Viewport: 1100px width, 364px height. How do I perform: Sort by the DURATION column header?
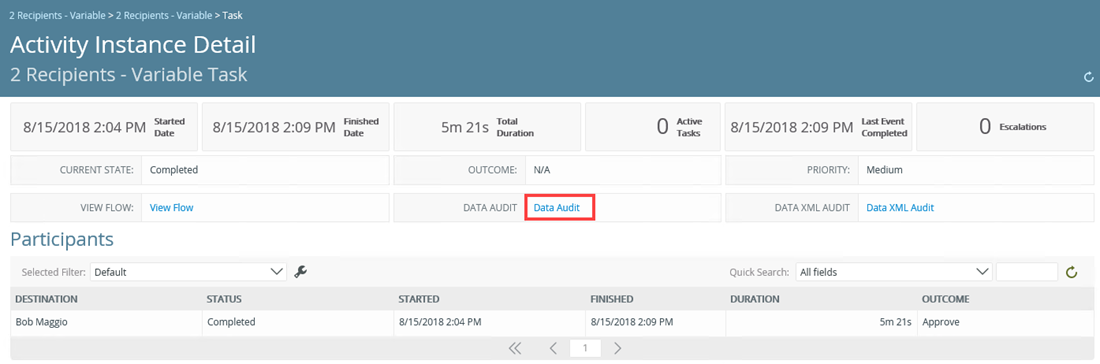(755, 299)
